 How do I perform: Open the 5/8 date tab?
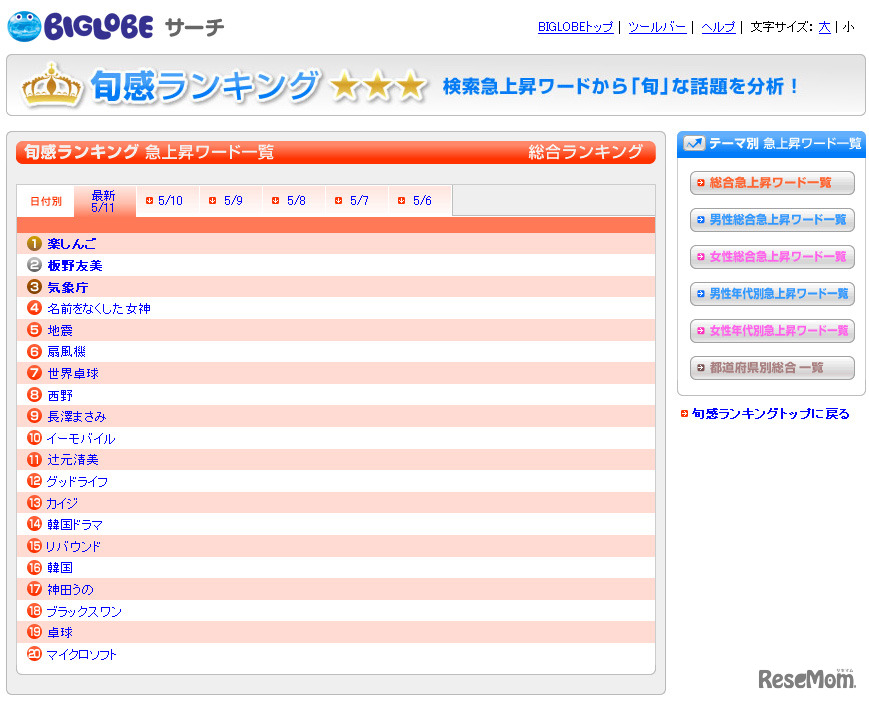click(x=290, y=201)
